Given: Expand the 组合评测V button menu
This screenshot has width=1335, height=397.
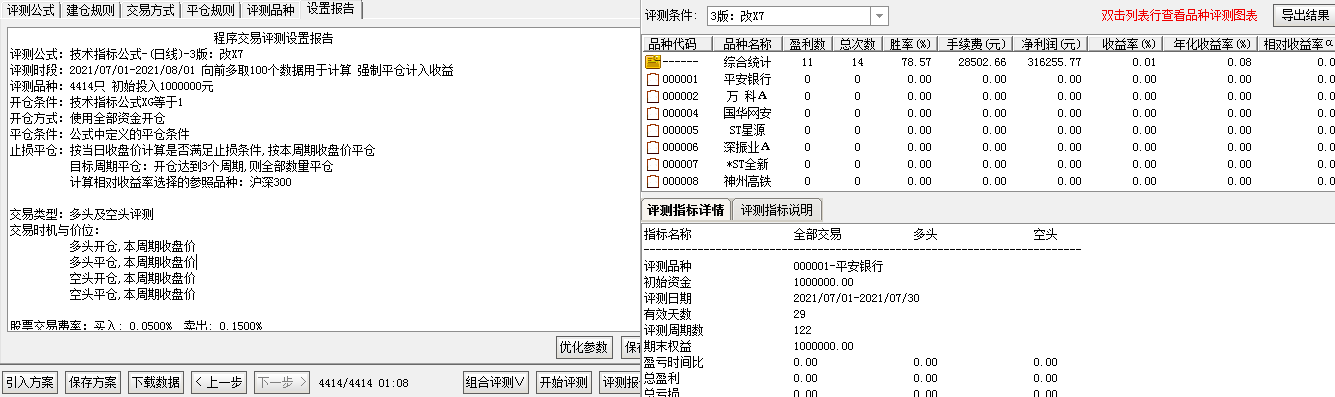Looking at the screenshot, I should (496, 382).
